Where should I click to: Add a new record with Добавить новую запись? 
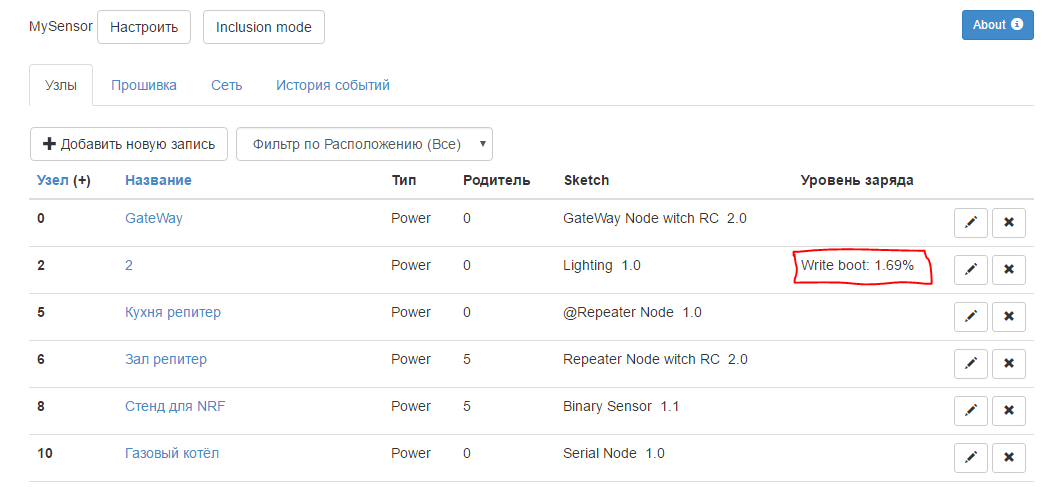(x=129, y=144)
